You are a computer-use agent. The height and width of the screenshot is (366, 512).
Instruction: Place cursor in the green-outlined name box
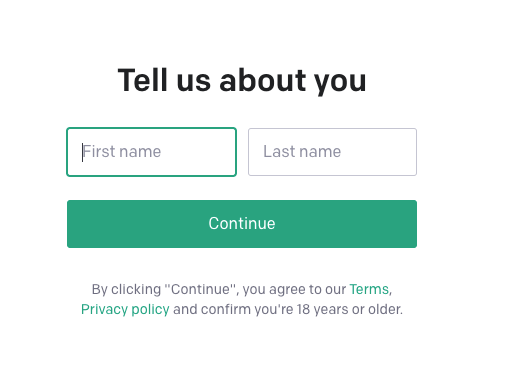point(152,152)
